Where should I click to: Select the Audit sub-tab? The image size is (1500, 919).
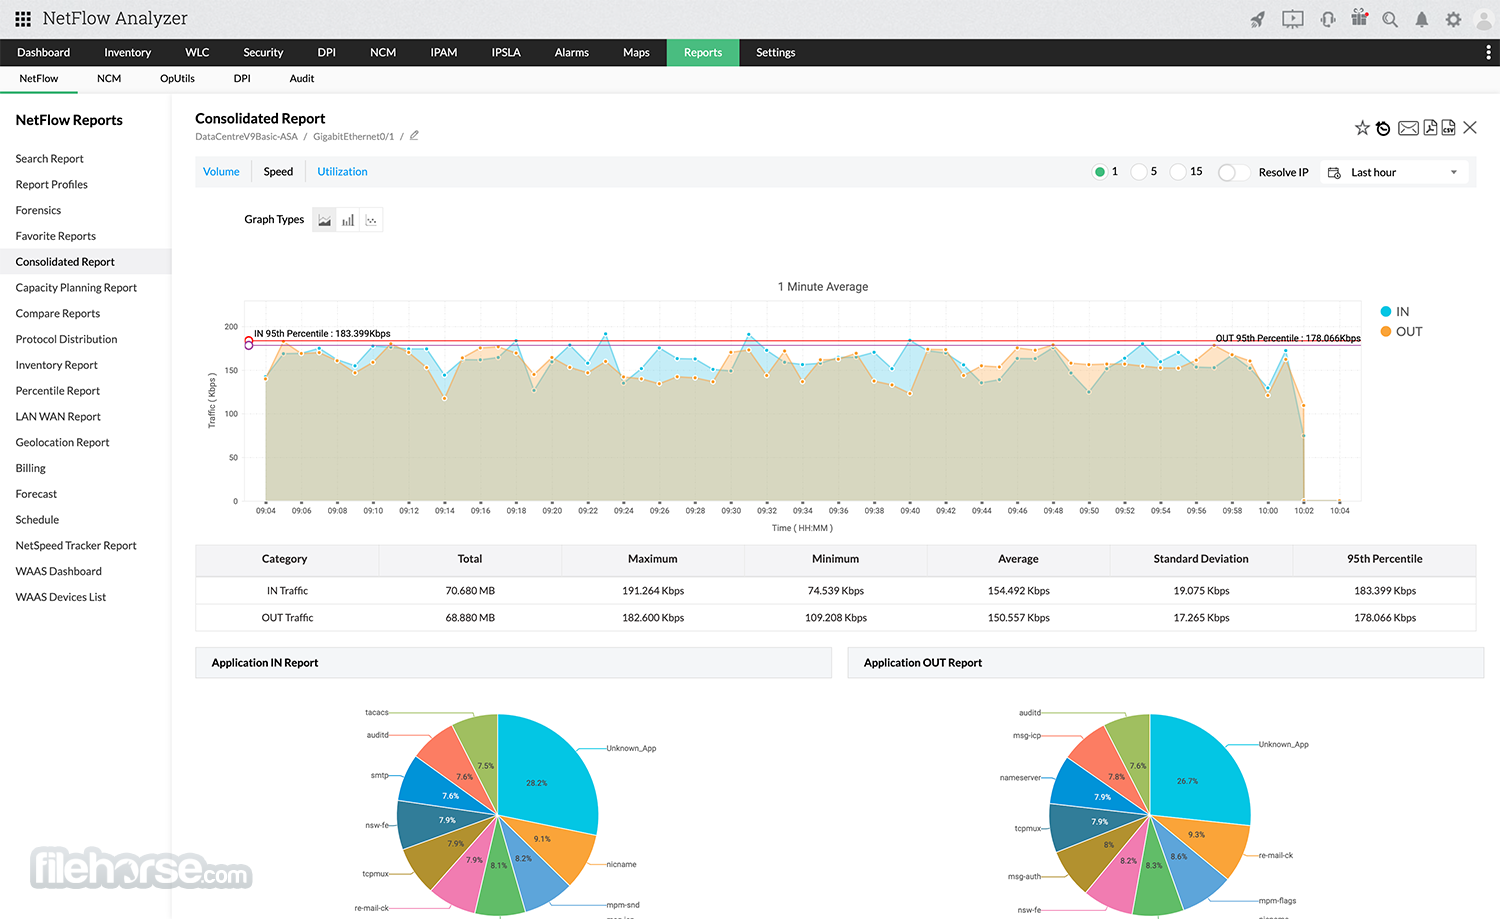tap(302, 79)
